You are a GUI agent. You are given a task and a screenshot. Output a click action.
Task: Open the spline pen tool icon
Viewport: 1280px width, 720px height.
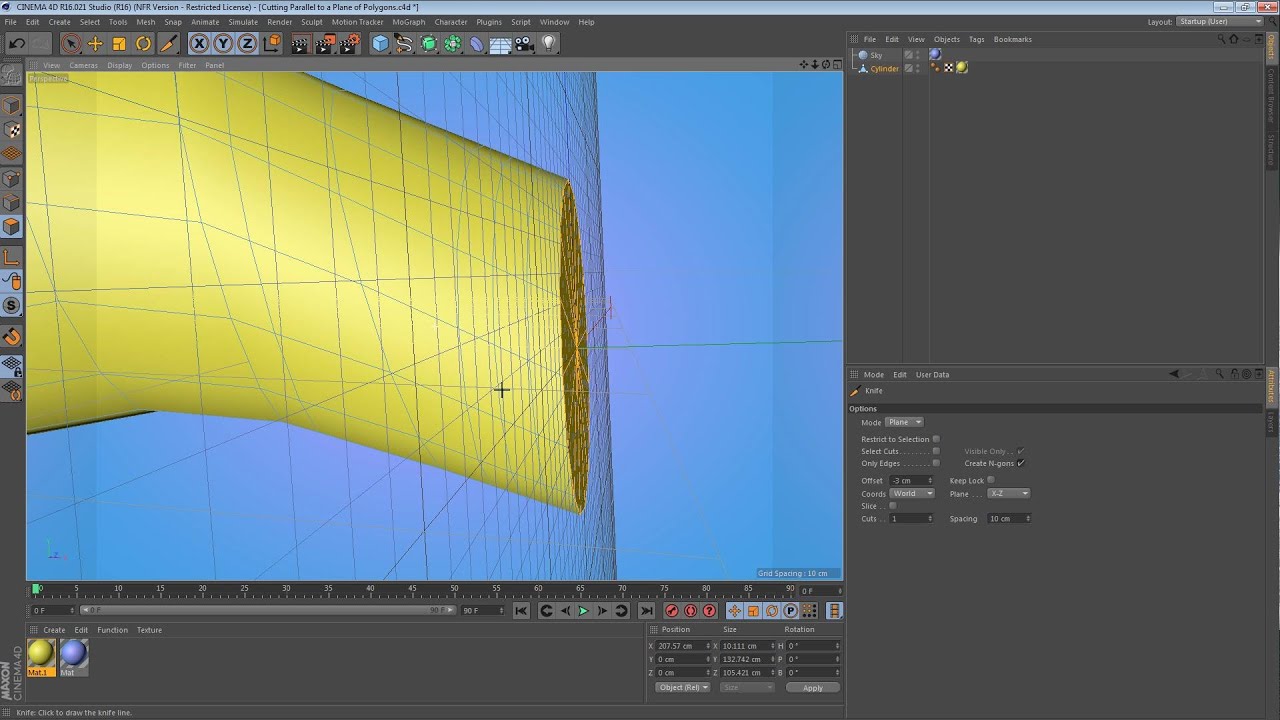click(404, 43)
